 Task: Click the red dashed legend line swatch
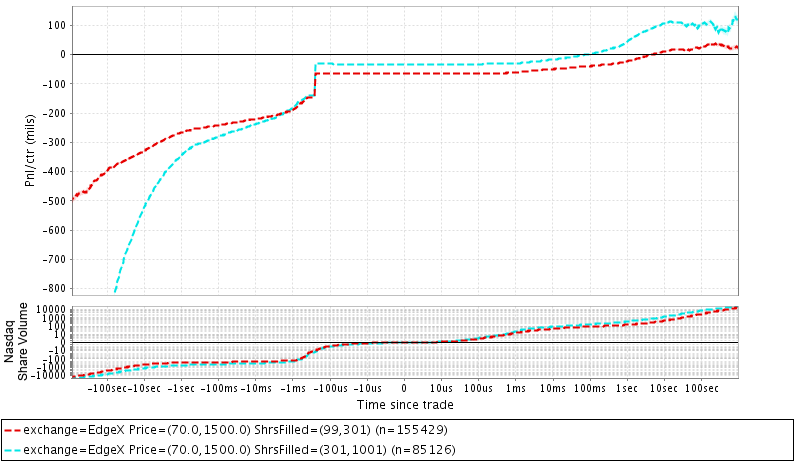point(13,428)
